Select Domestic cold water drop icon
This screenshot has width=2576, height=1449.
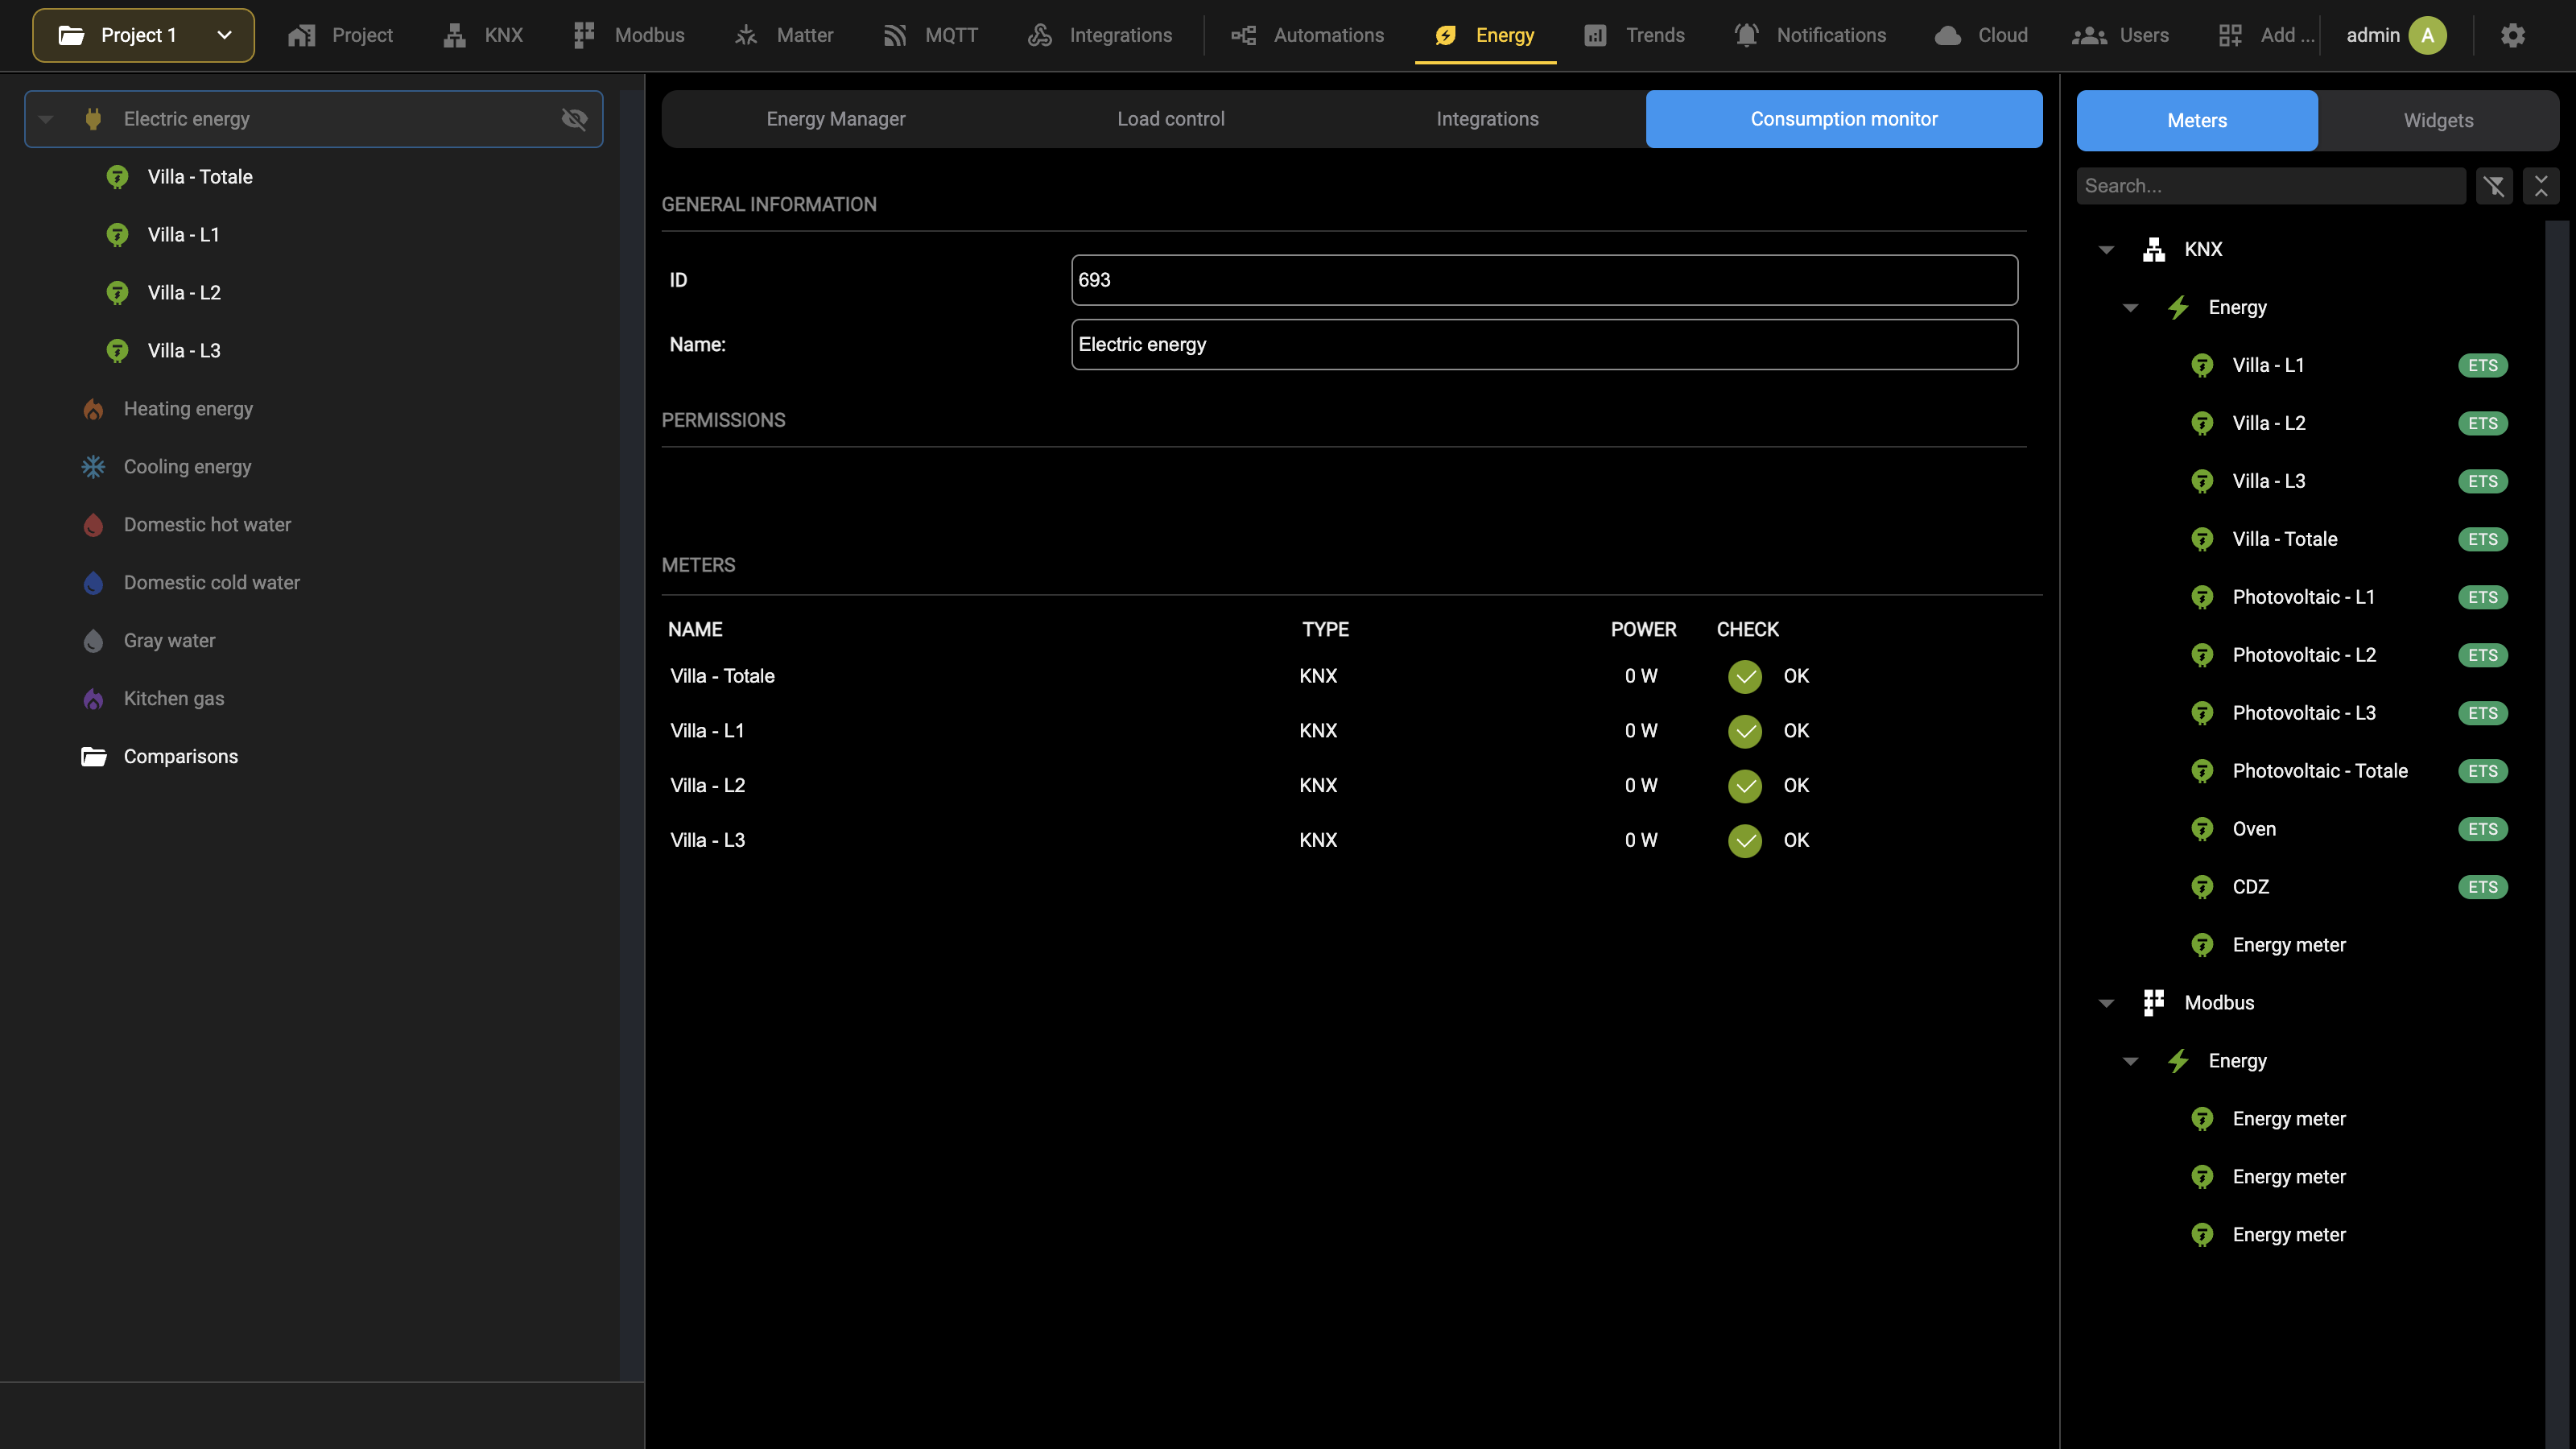93,583
